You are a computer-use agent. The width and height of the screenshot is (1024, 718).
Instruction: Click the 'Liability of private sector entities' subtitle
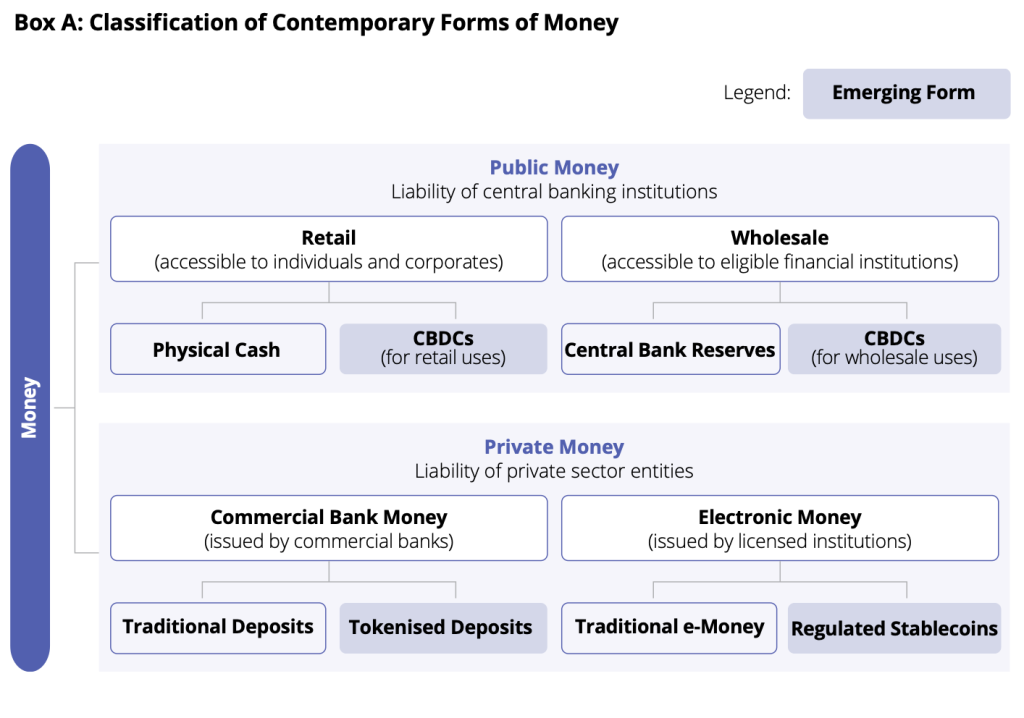(x=554, y=470)
